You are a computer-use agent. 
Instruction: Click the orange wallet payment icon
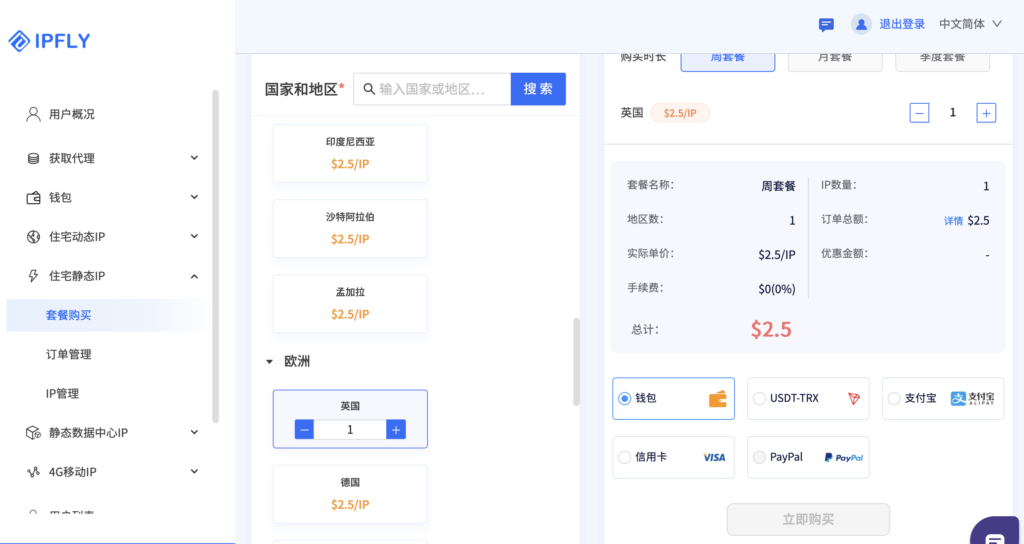pos(718,398)
